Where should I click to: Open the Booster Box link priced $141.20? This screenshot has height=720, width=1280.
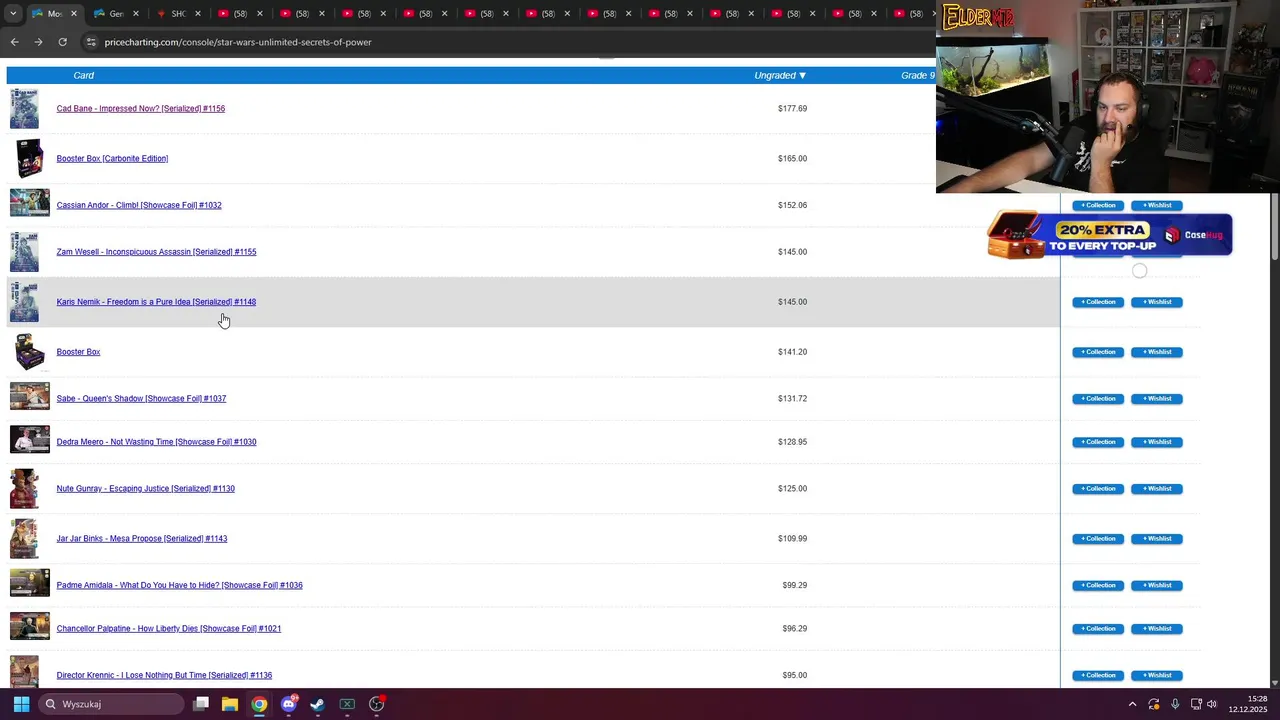78,352
